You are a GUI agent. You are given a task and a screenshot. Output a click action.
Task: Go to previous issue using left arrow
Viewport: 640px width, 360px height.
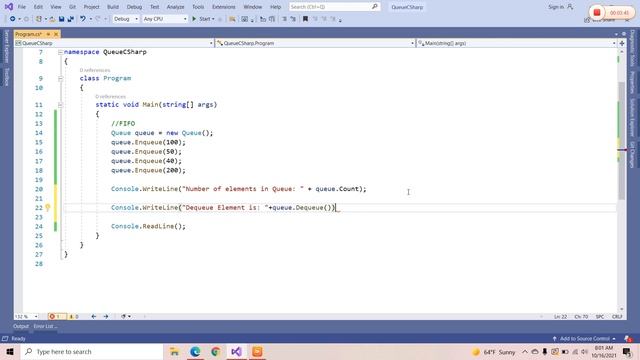click(94, 316)
